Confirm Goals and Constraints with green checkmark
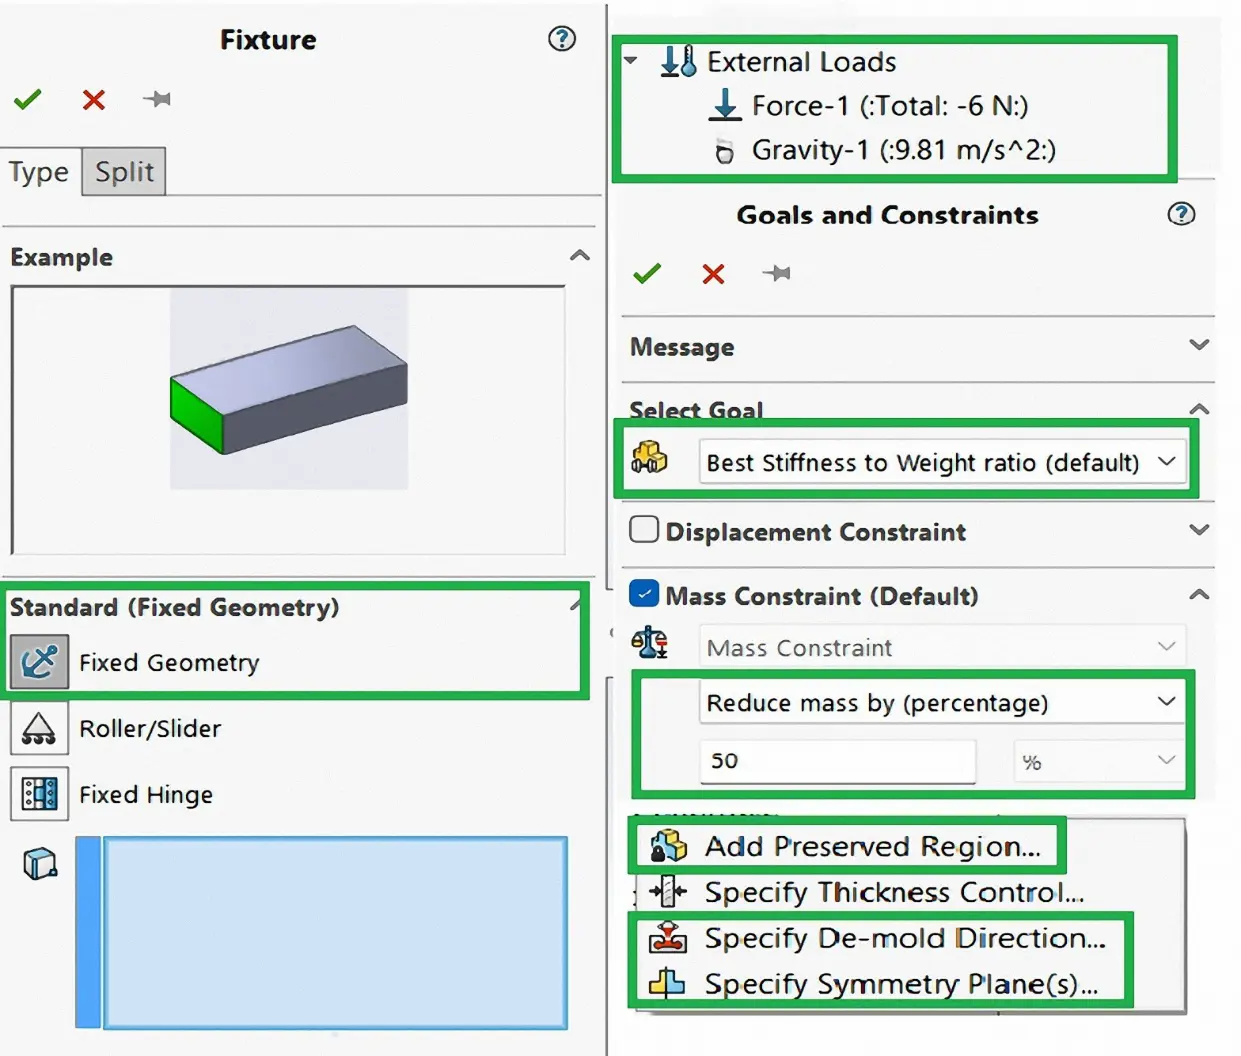Viewport: 1241px width, 1056px height. click(x=647, y=273)
